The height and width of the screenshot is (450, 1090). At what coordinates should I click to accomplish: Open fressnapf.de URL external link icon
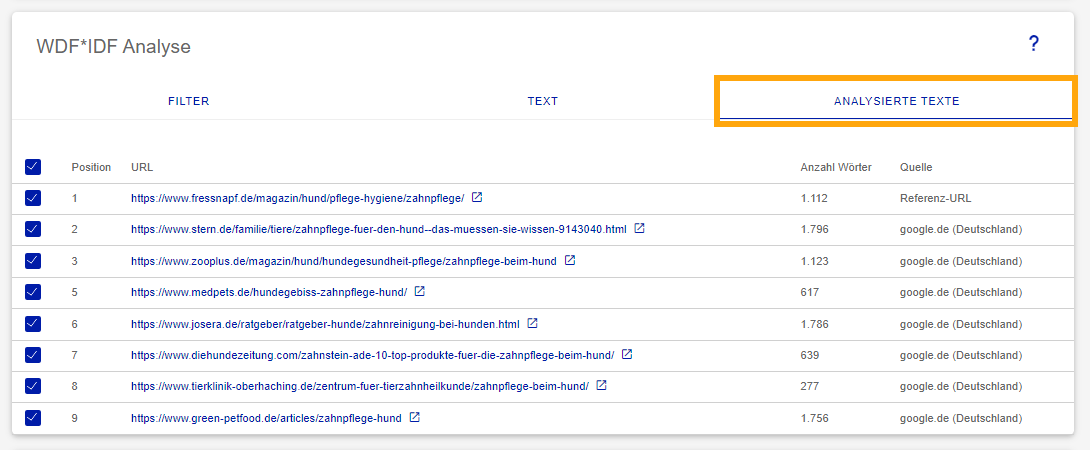tap(477, 198)
